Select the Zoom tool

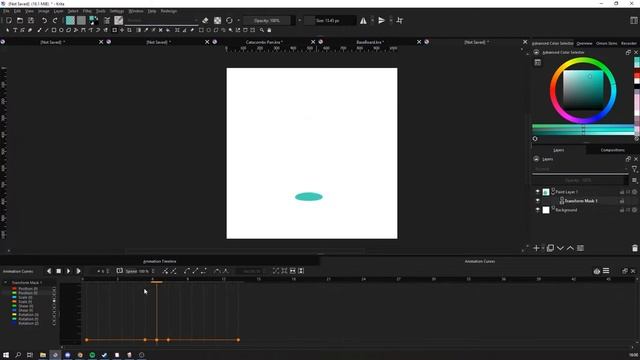pyautogui.click(x=262, y=30)
